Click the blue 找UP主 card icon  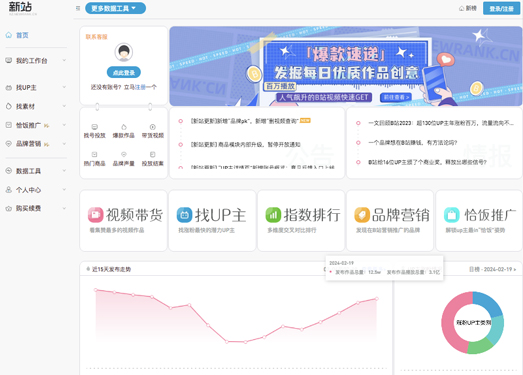[184, 215]
